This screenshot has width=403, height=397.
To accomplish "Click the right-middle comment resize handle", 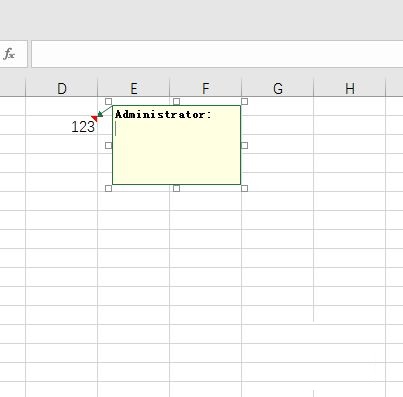I will (x=244, y=145).
